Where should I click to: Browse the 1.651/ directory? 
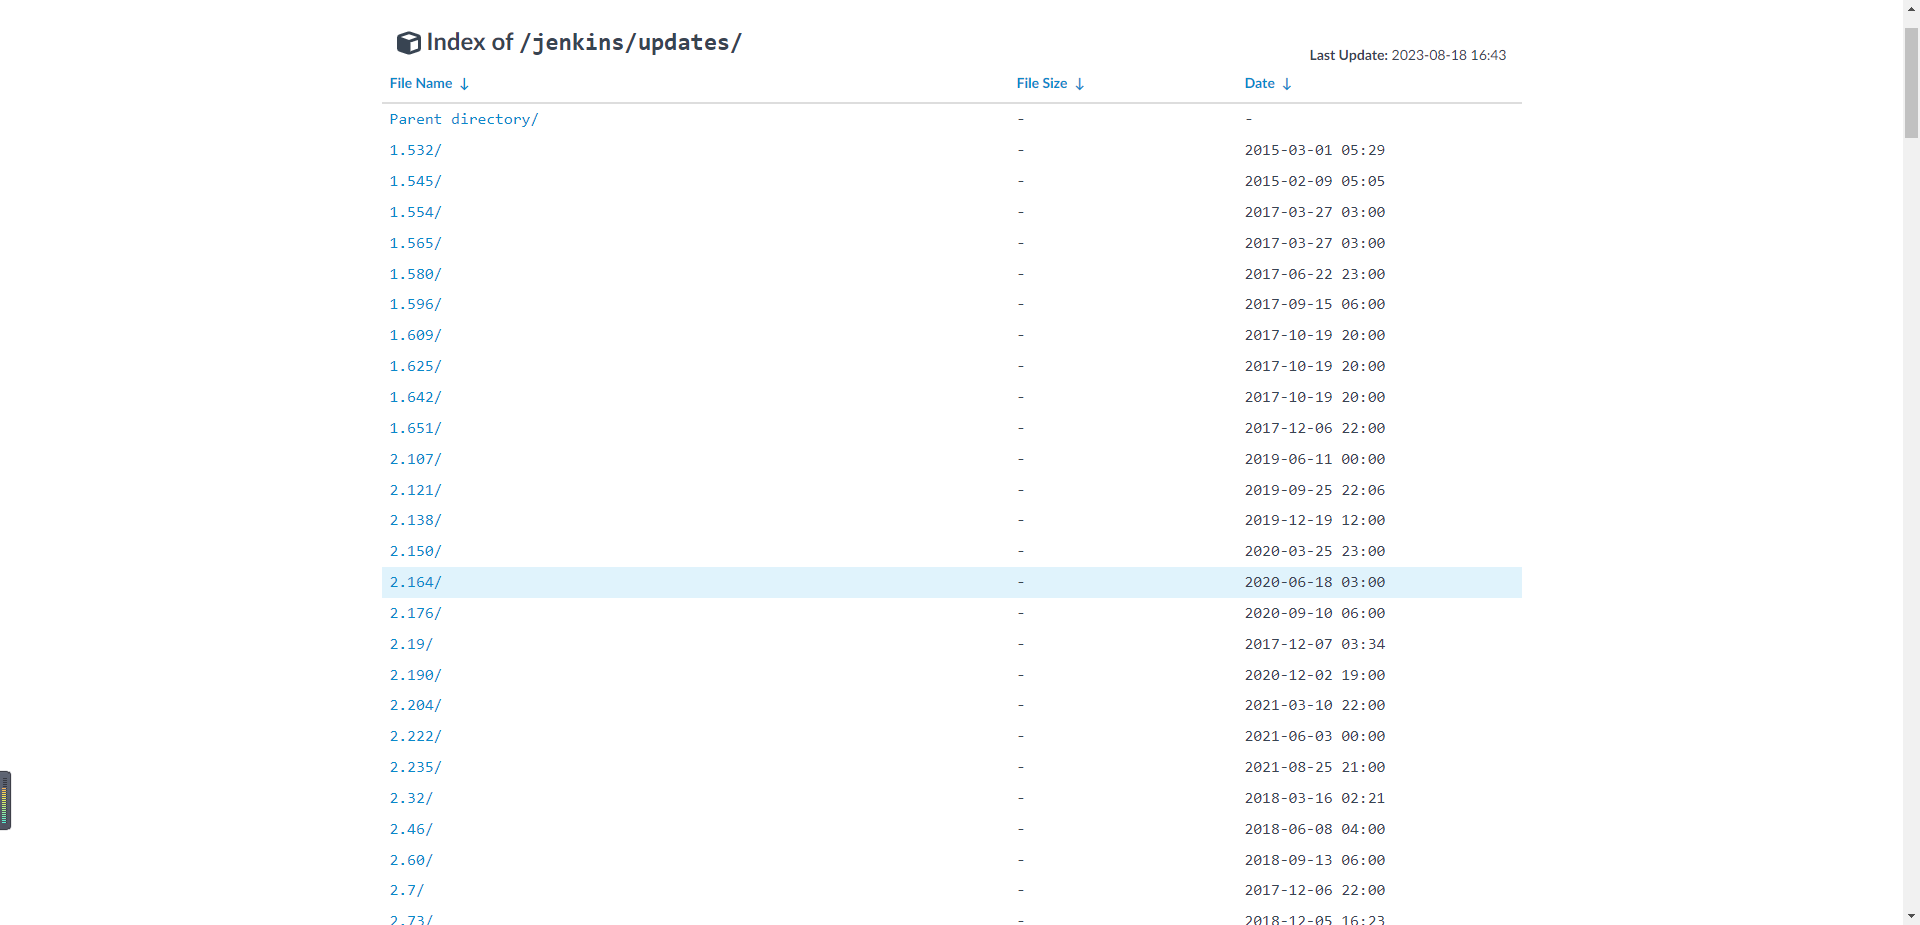(416, 428)
